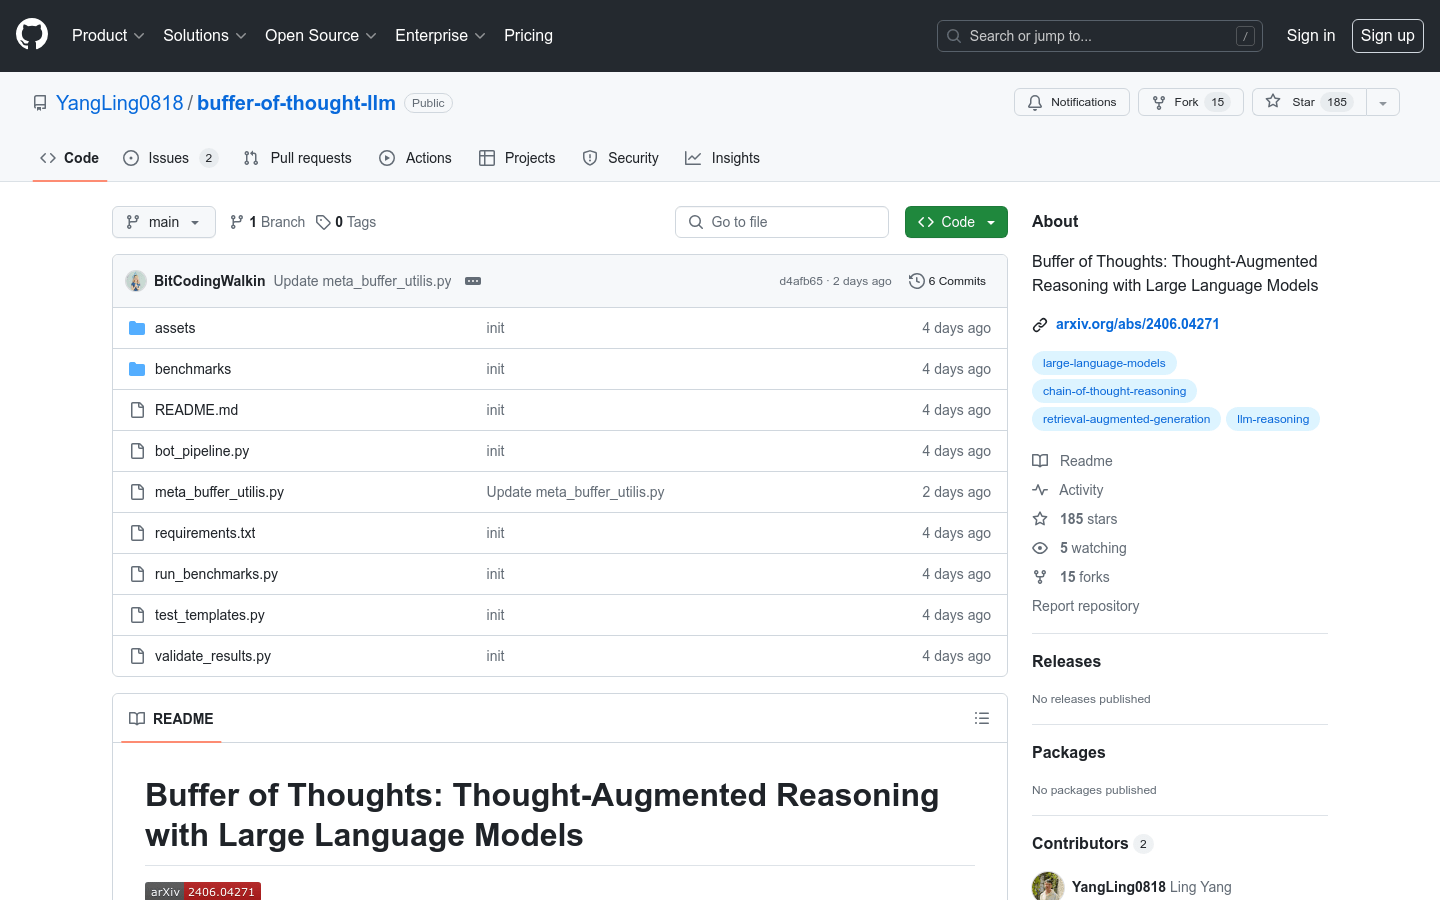Go to Pricing page
The width and height of the screenshot is (1440, 900).
[528, 35]
